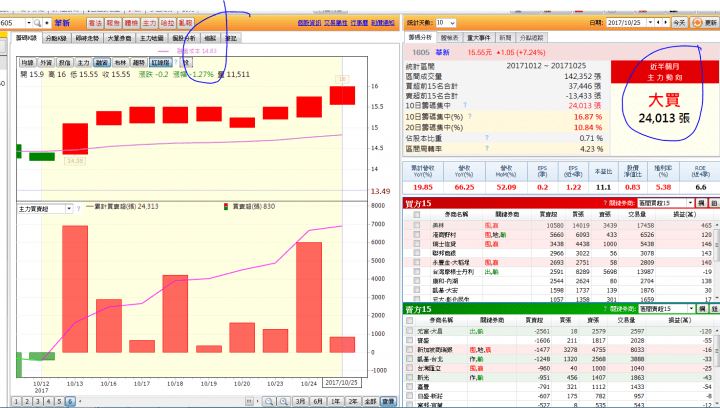The width and height of the screenshot is (720, 408).
Task: Click help icon beside 10日籌碼集中(%)
Action: pos(469,117)
